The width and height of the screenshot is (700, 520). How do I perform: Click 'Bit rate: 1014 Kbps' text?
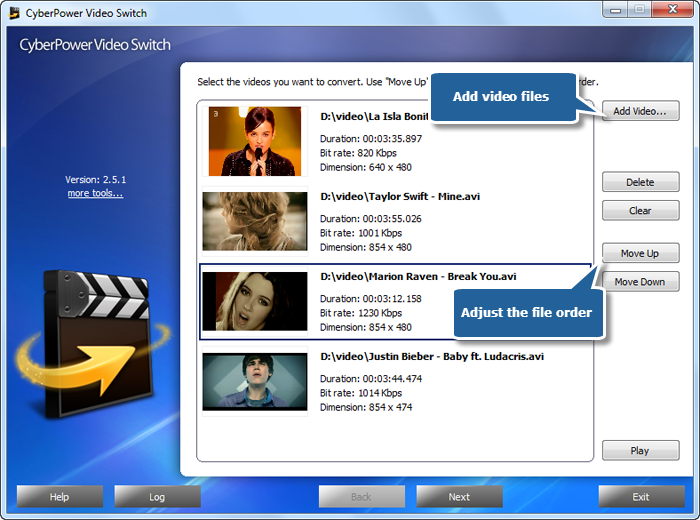click(x=361, y=393)
